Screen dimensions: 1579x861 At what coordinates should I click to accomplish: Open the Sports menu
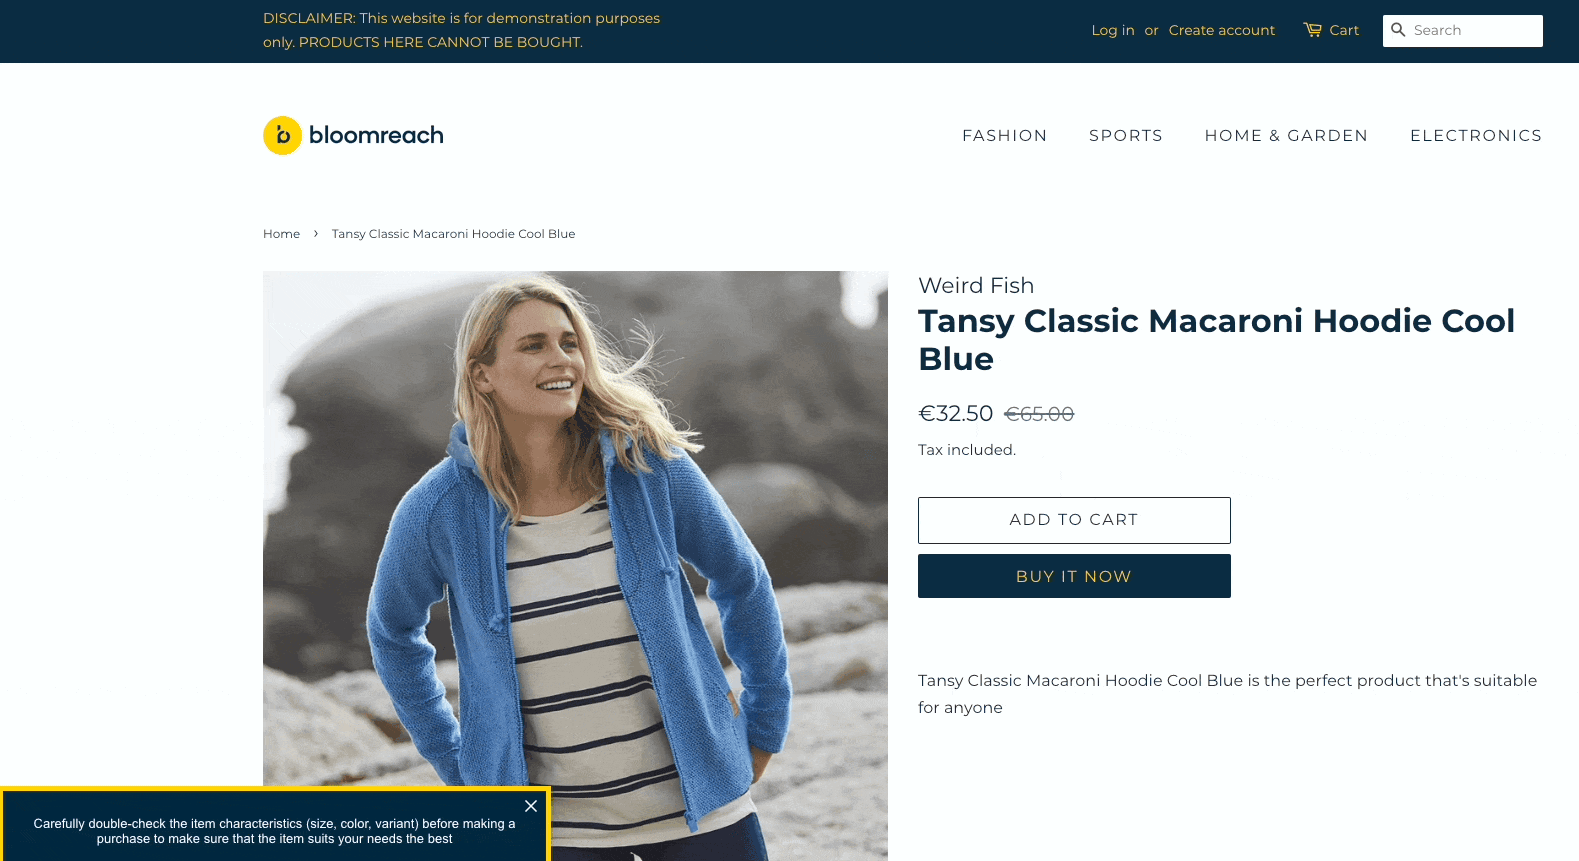coord(1126,135)
